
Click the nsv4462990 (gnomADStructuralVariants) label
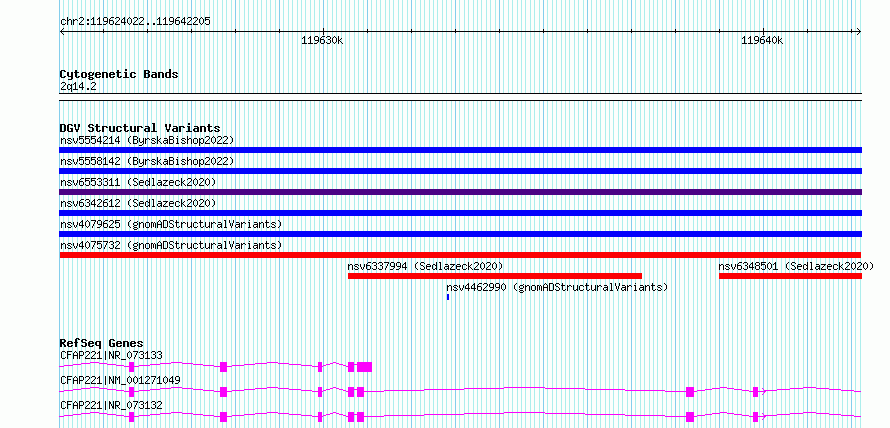coord(557,287)
